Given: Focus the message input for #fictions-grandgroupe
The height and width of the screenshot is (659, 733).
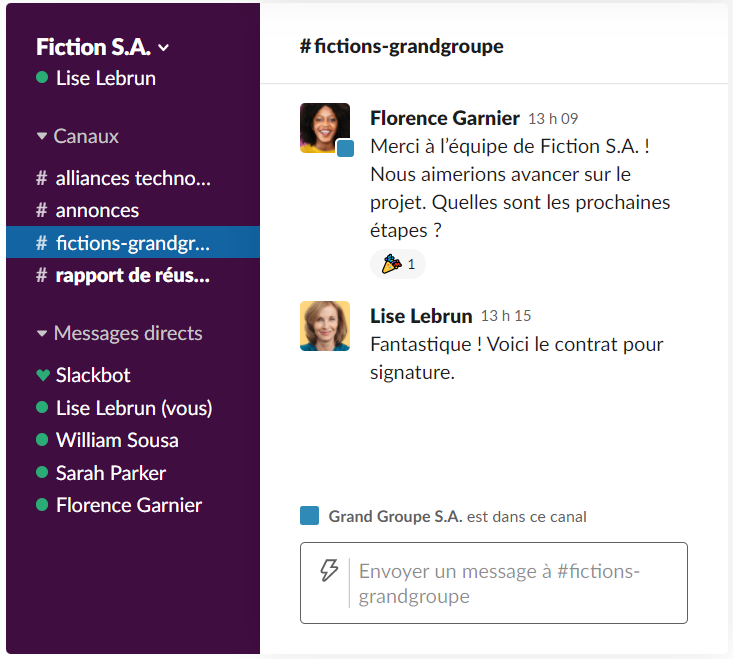Looking at the screenshot, I should pos(510,584).
